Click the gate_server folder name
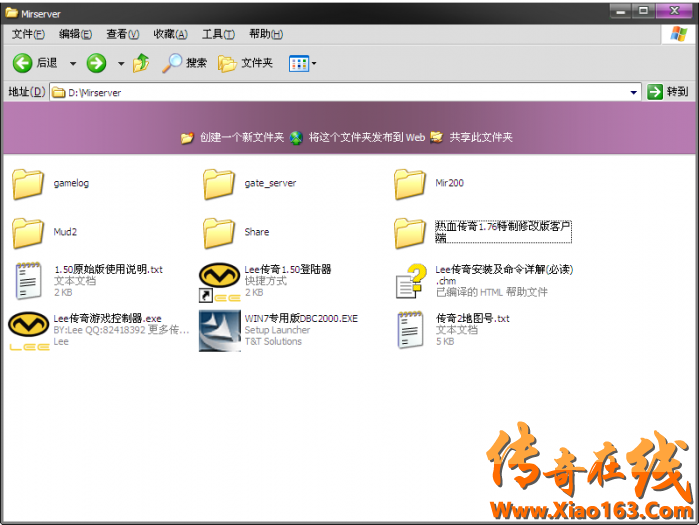 (270, 183)
